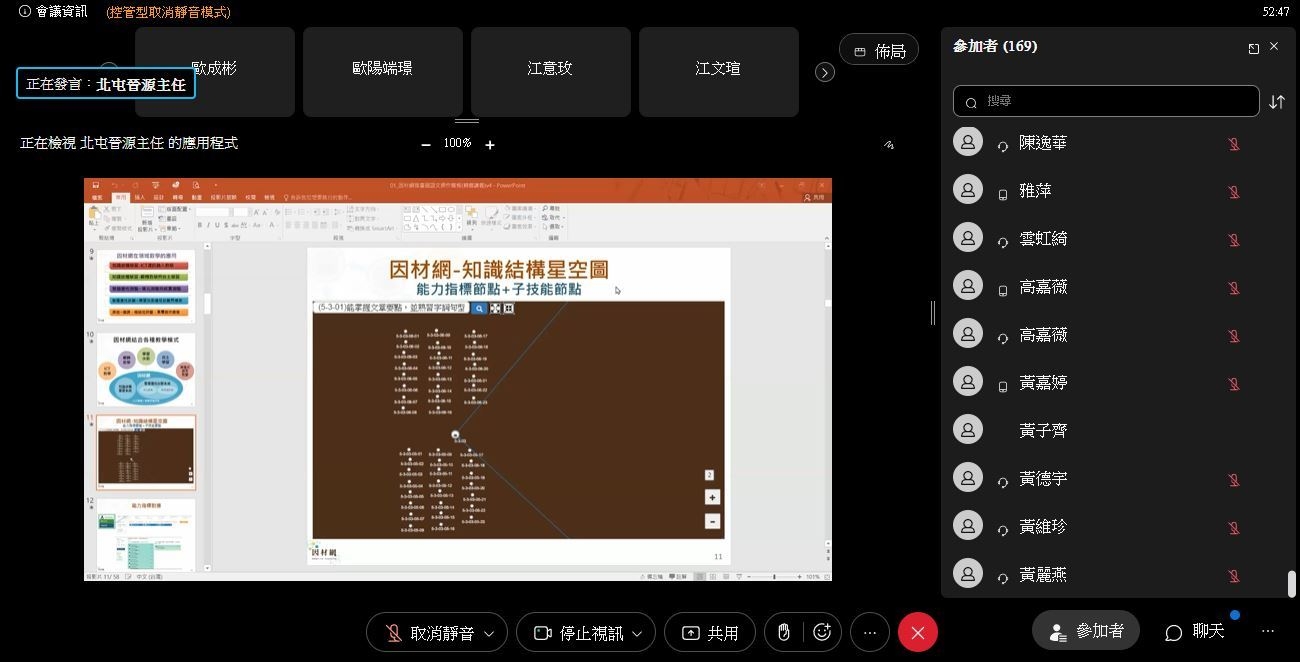Screen dimensions: 1300x662
Task: Open the emoji reactions button
Action: [822, 632]
